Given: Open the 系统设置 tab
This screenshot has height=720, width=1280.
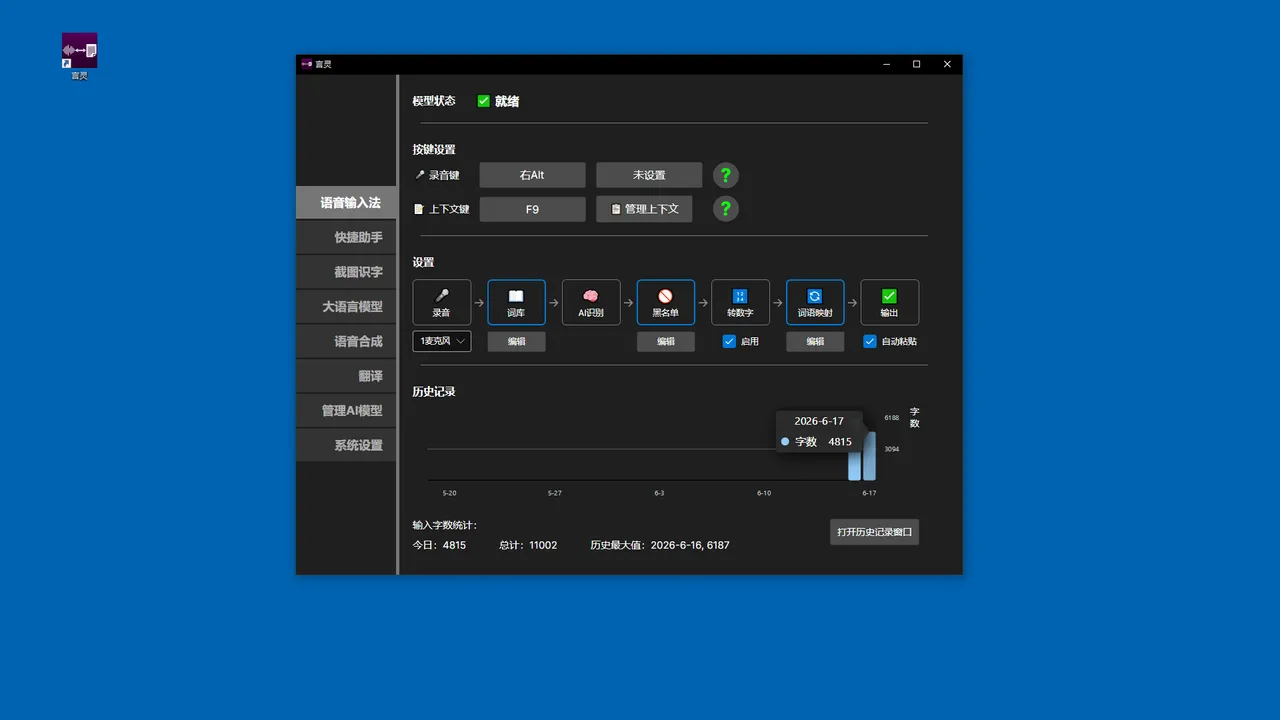Looking at the screenshot, I should click(346, 445).
